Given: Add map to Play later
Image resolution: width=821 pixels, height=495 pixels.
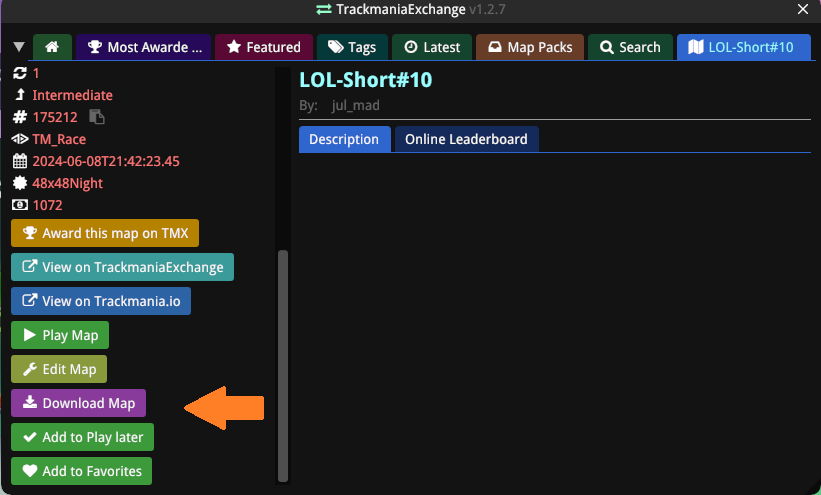Looking at the screenshot, I should 83,437.
